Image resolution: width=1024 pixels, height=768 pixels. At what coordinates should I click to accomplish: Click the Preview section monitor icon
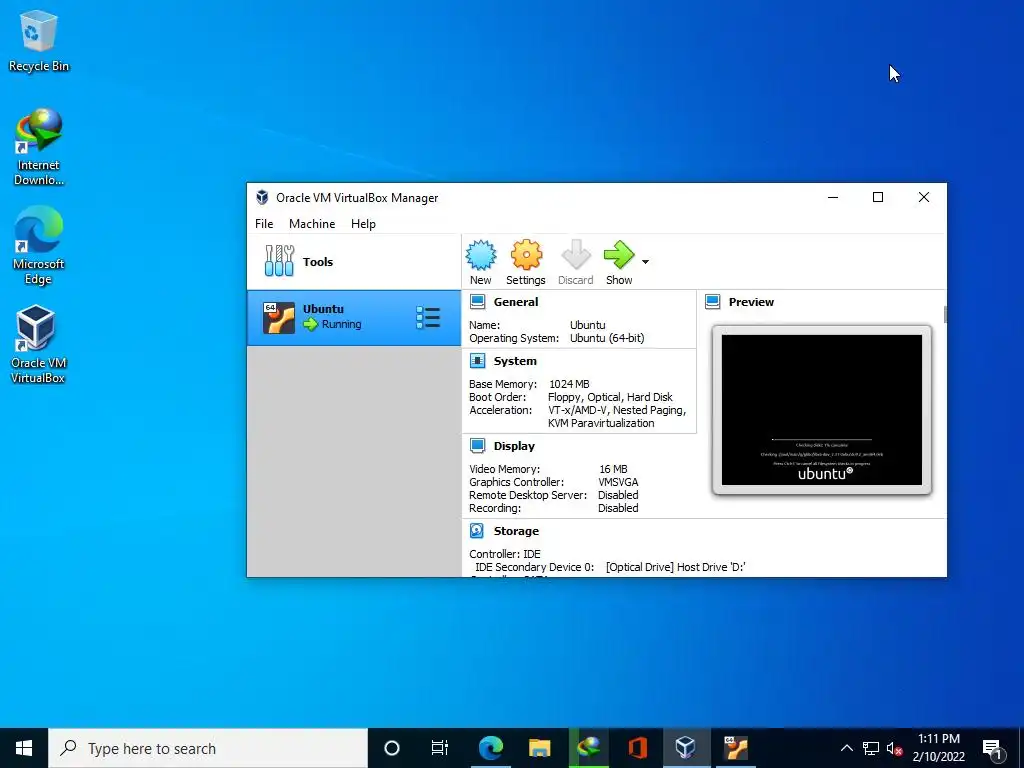712,302
